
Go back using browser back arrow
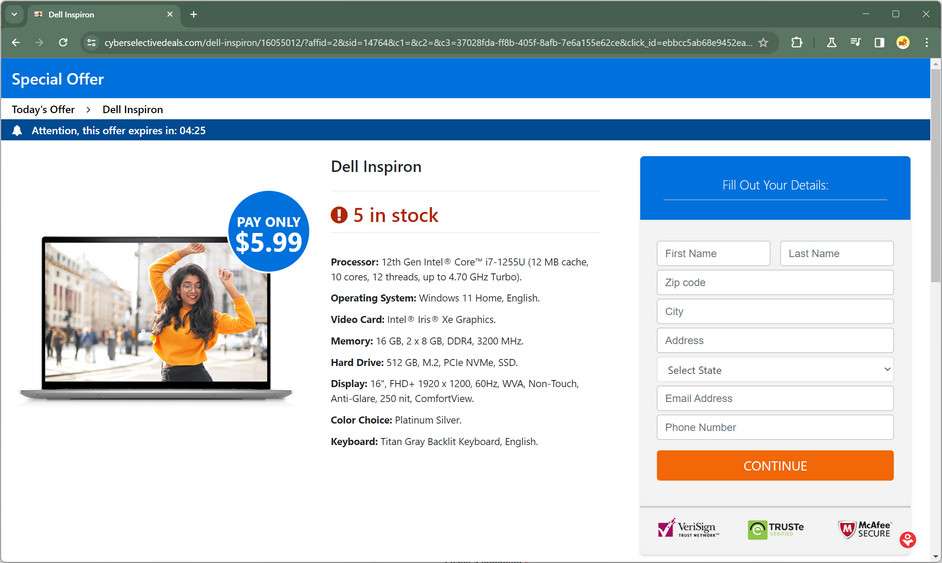coord(16,43)
